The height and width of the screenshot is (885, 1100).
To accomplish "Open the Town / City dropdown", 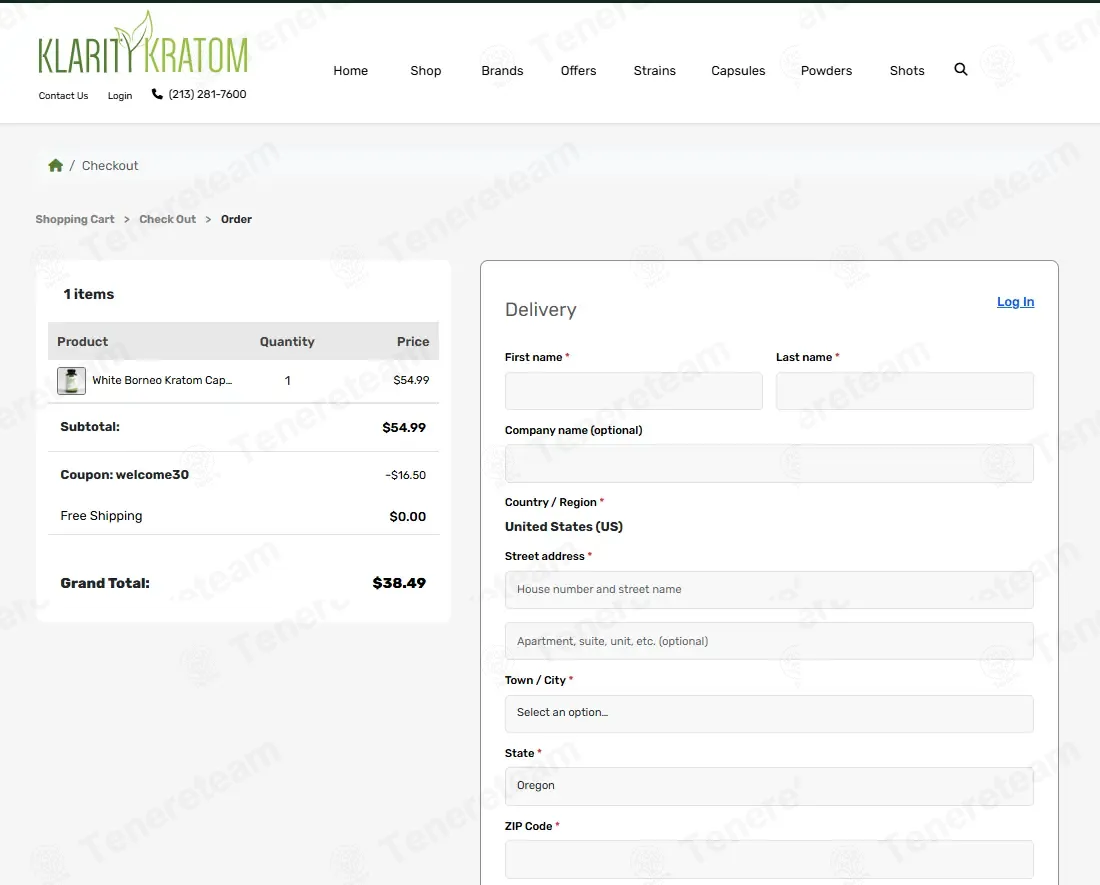I will click(769, 714).
